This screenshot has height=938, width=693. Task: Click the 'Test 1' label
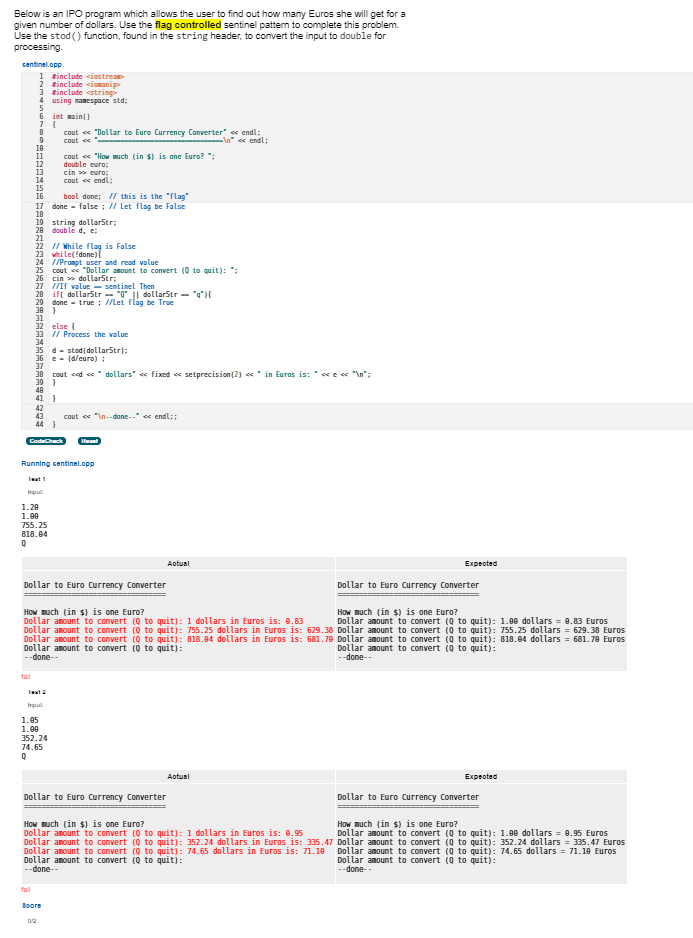point(37,479)
